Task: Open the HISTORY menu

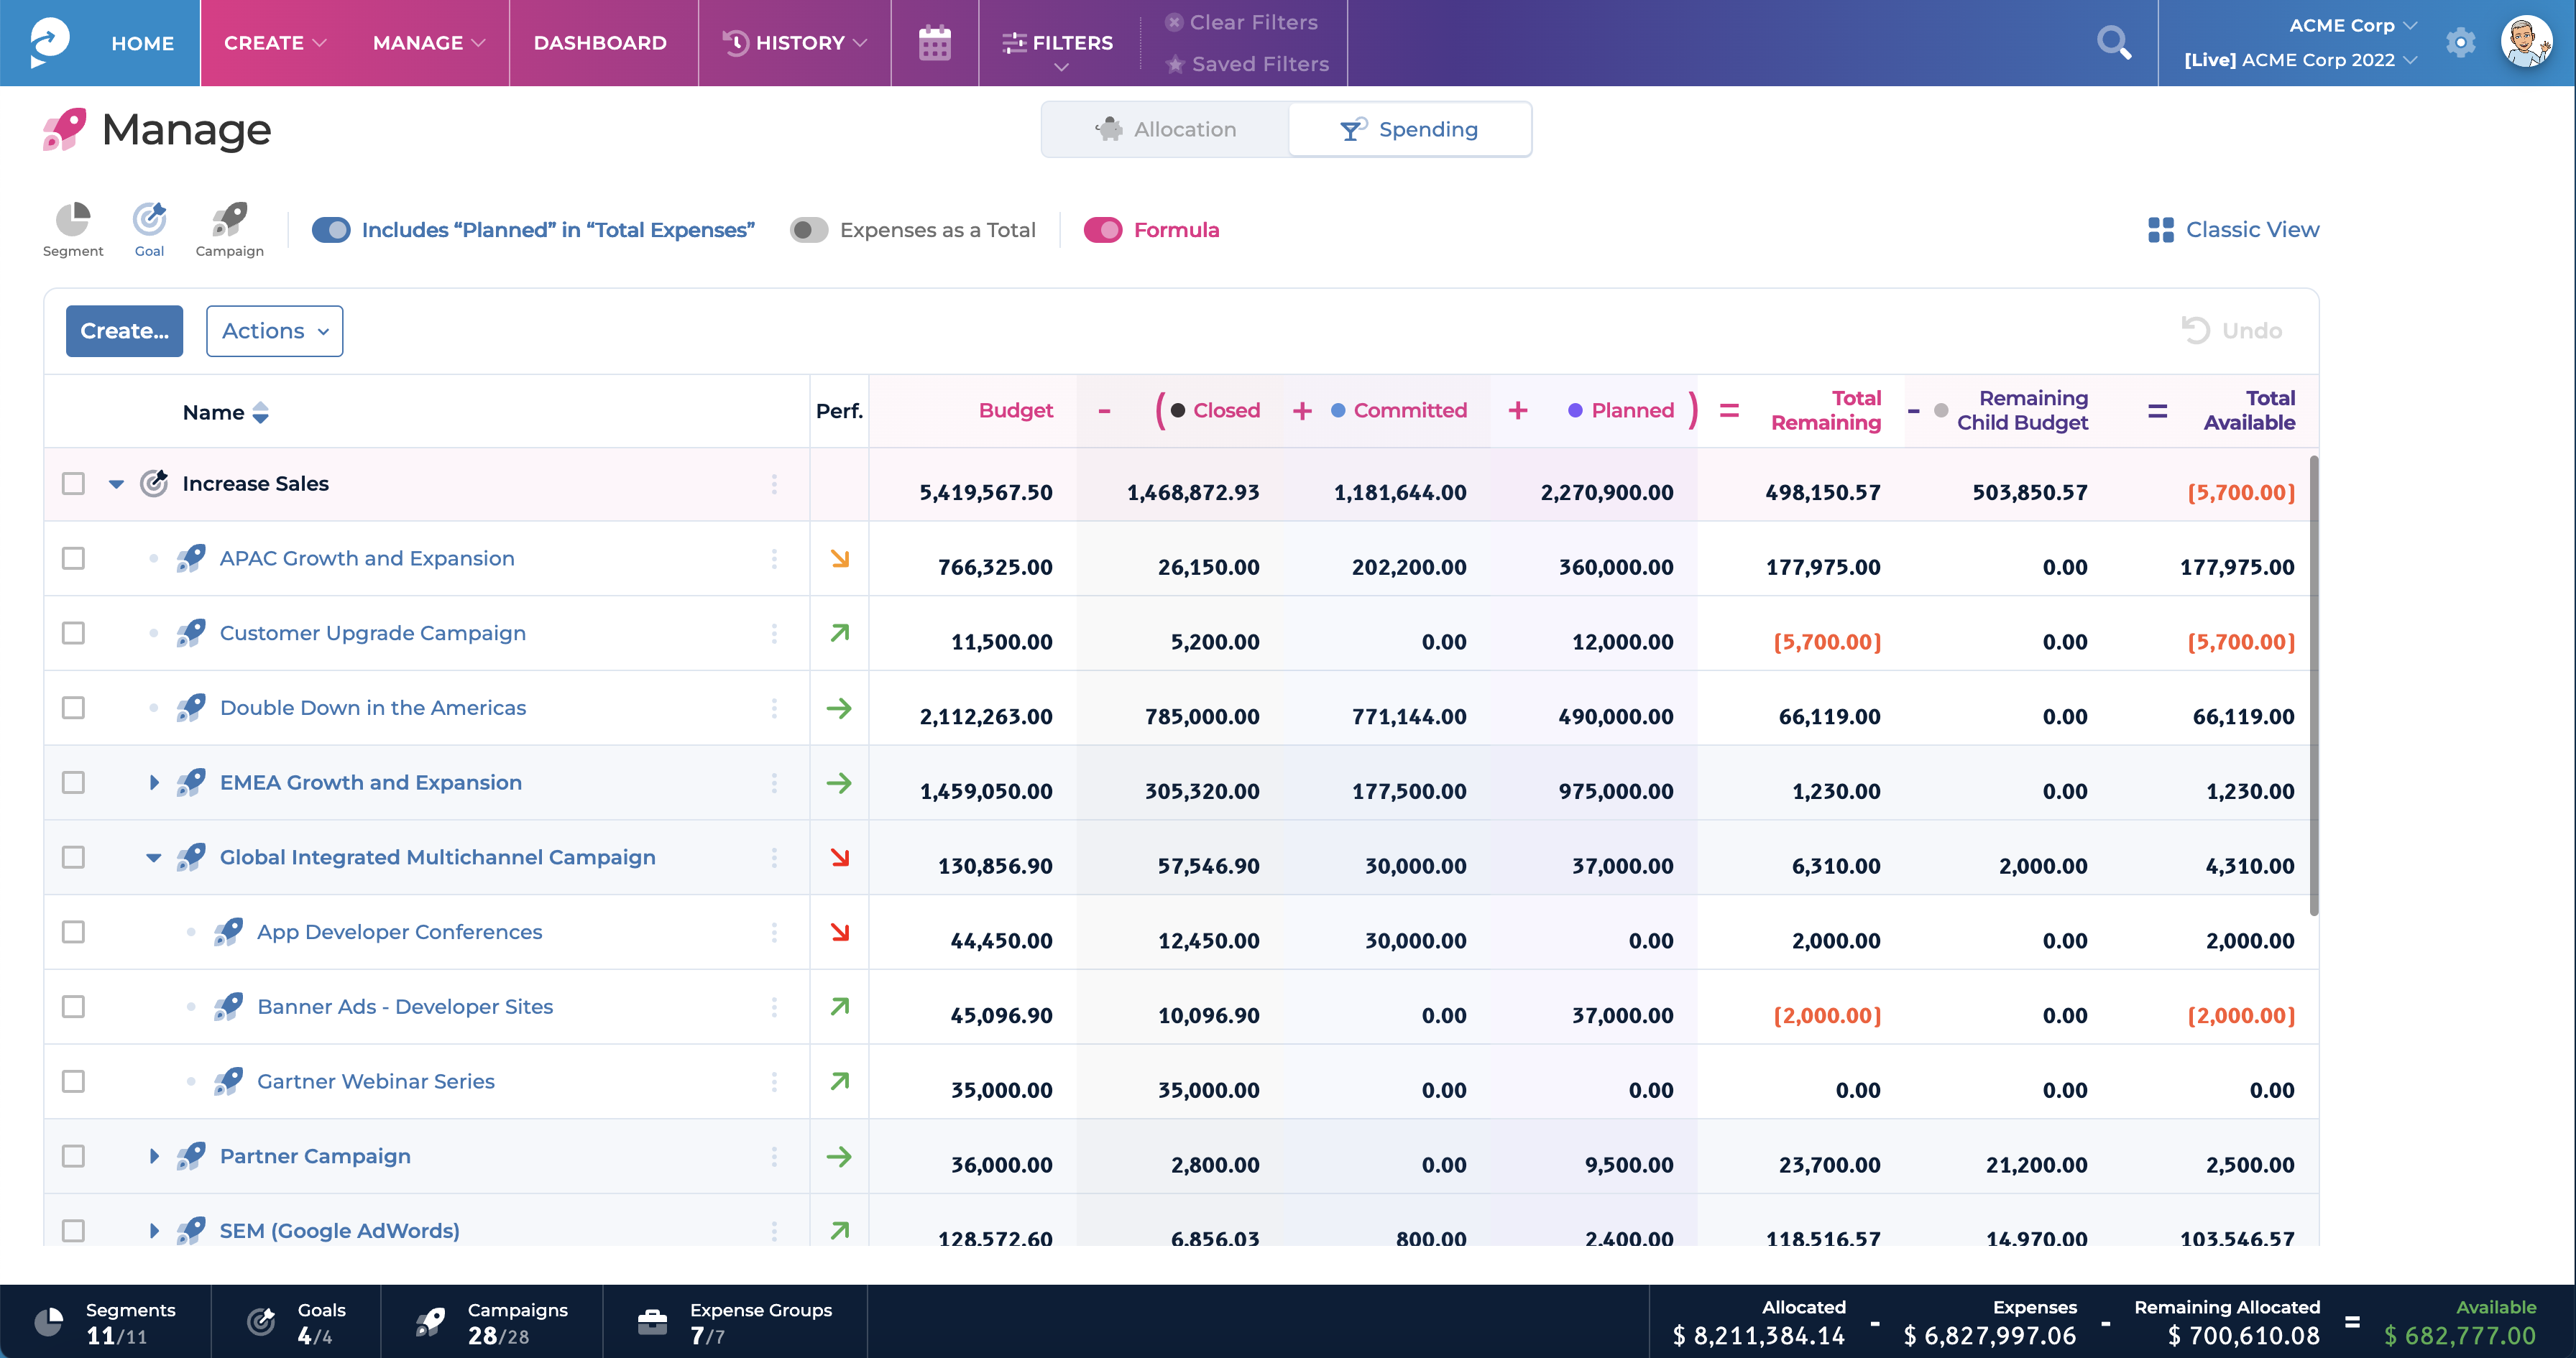Action: pos(795,43)
